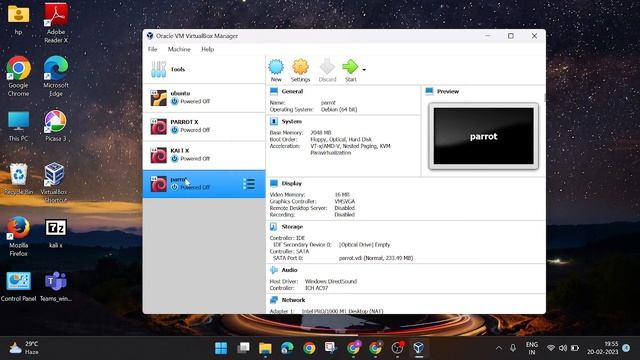Click the Windows Start button in taskbar

click(x=221, y=348)
